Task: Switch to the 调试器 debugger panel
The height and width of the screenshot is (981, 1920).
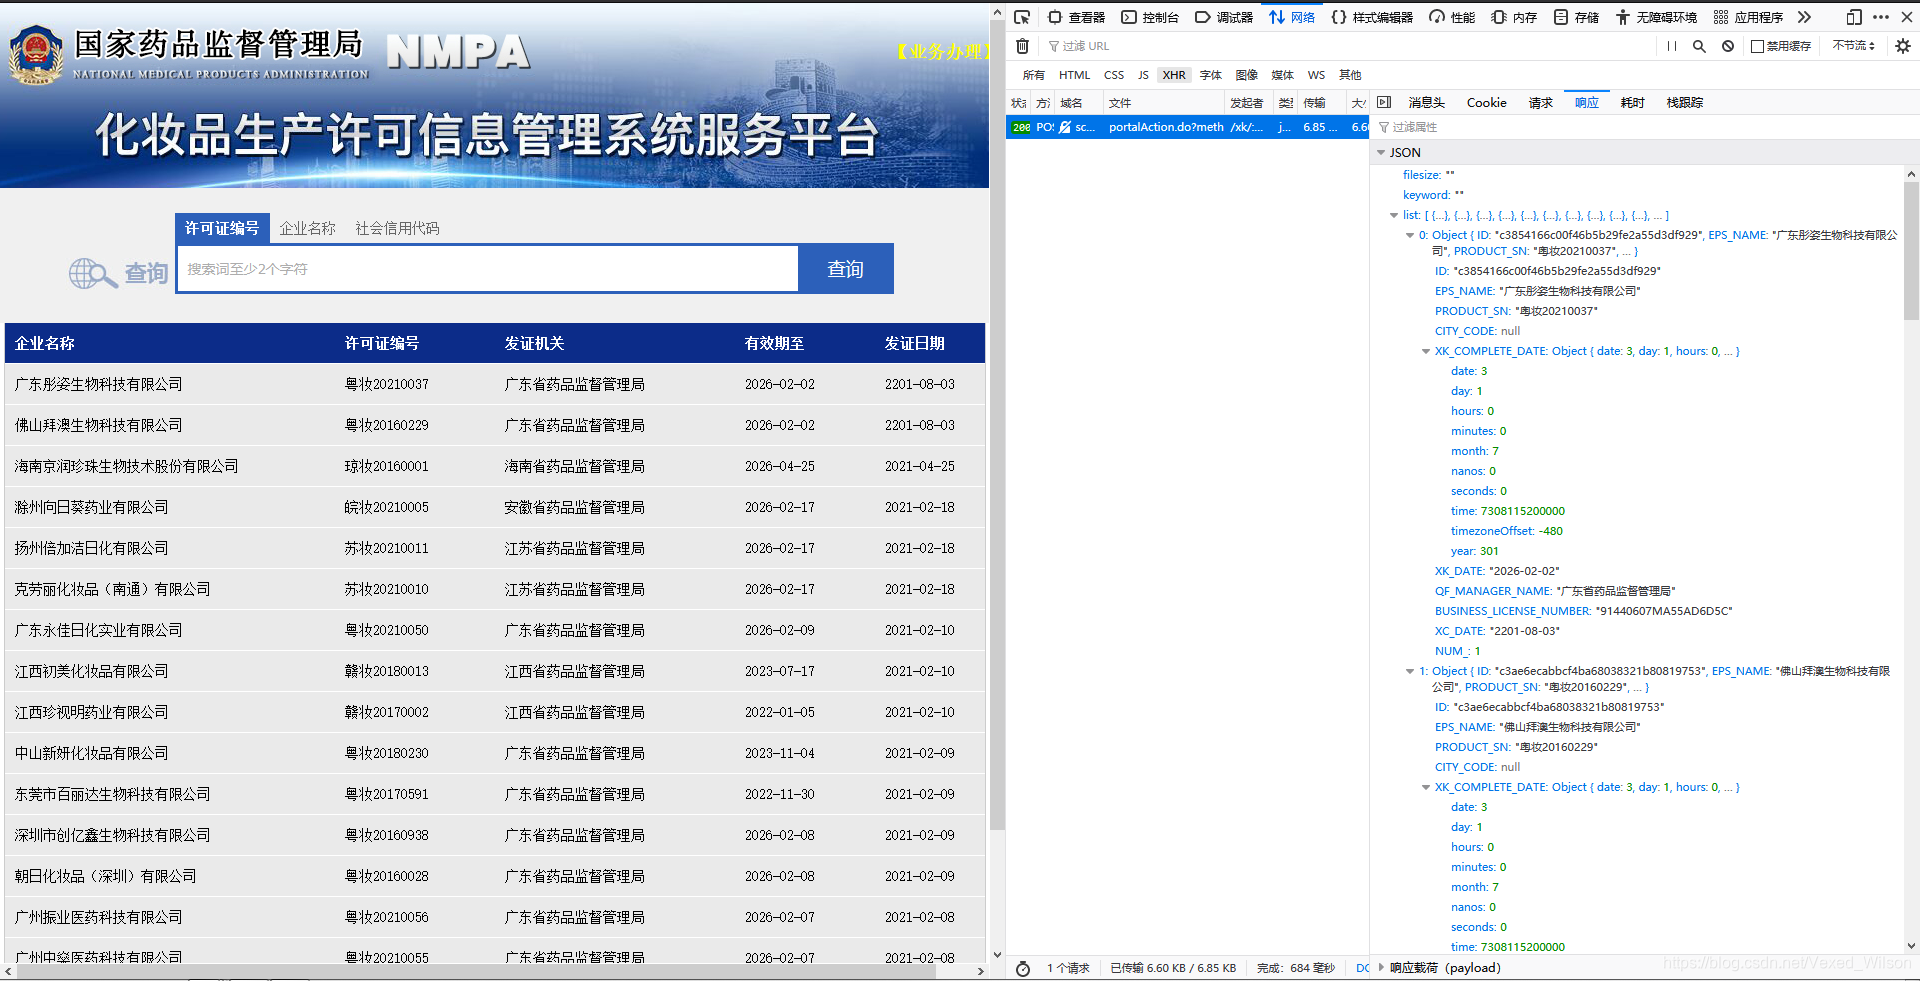Action: (1224, 17)
